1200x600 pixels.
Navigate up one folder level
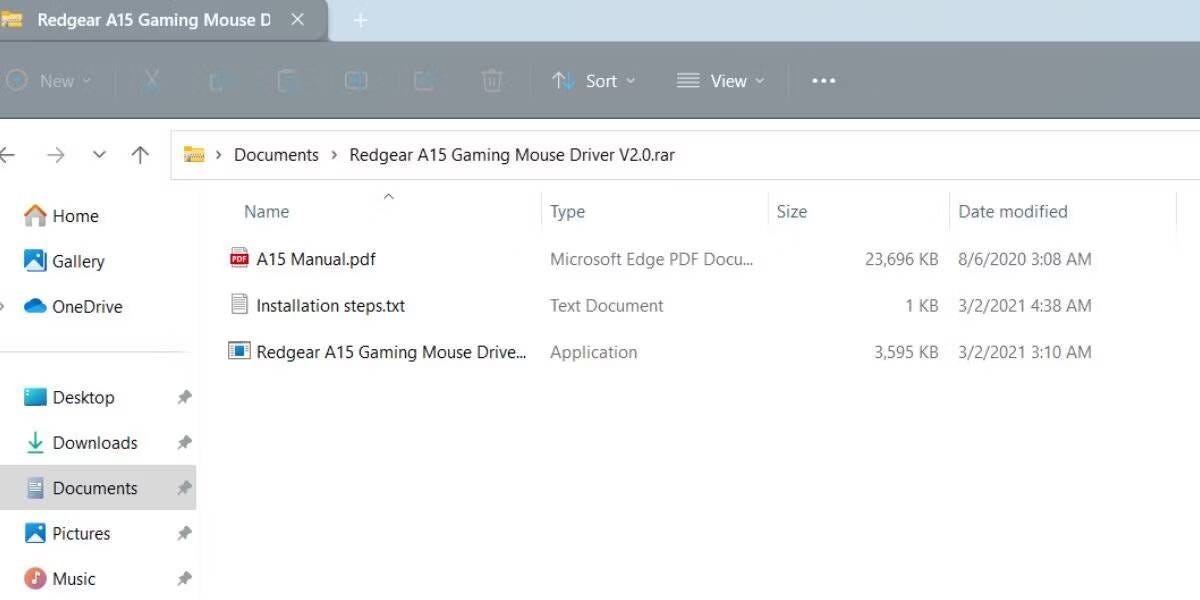click(140, 154)
